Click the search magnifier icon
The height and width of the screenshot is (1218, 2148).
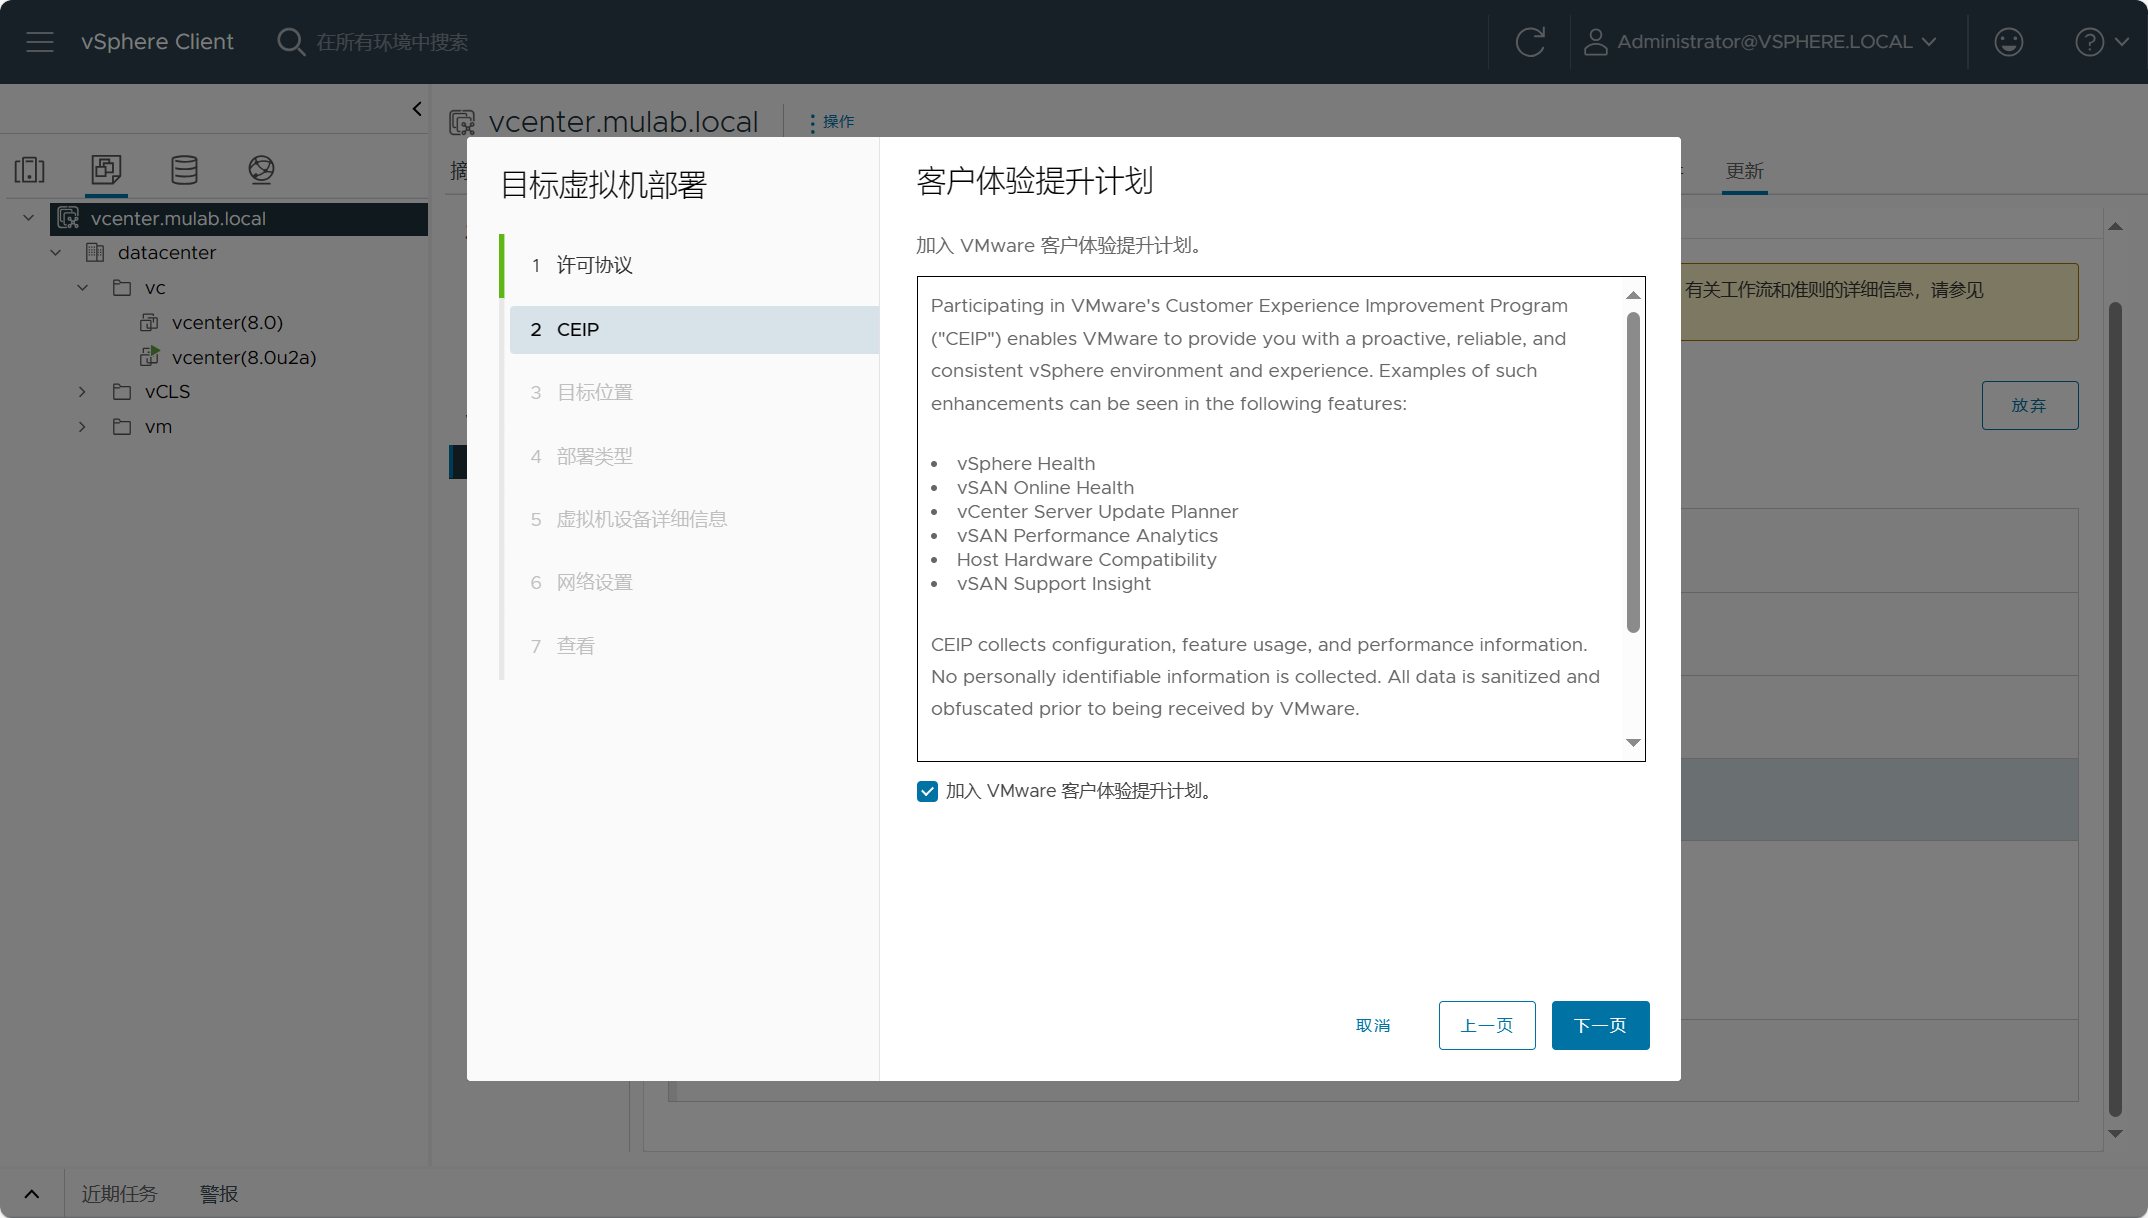[x=290, y=42]
